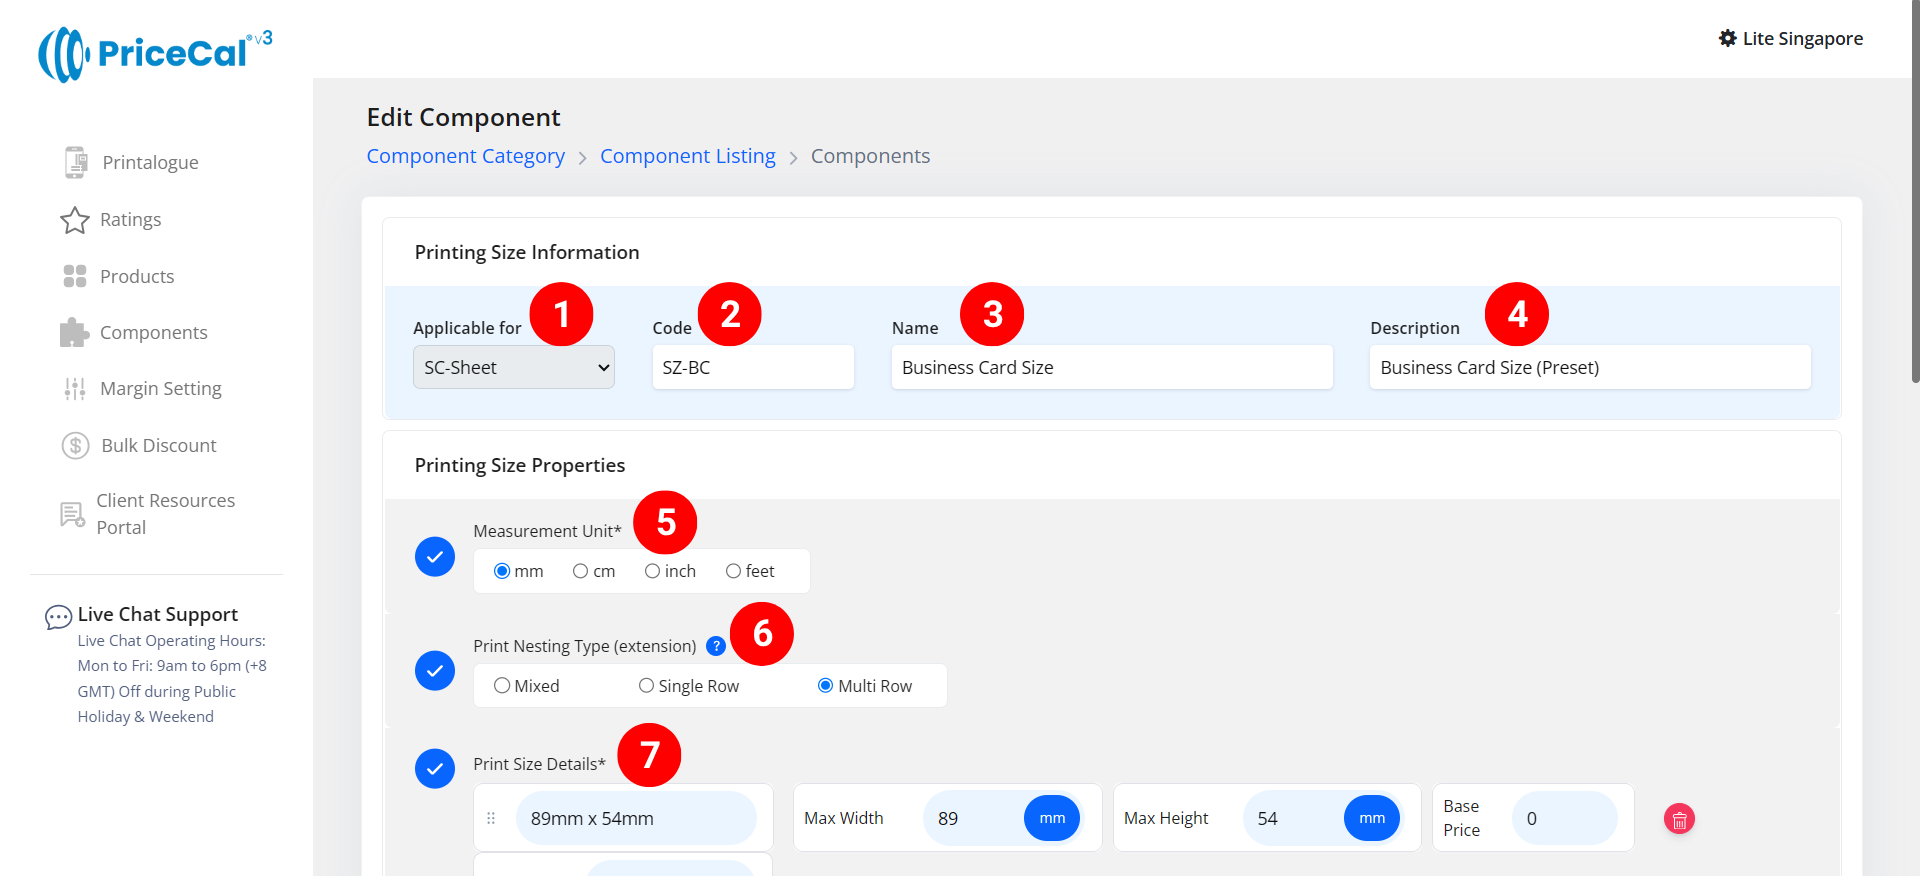Delete the 89mm x 54mm size row
This screenshot has width=1920, height=876.
1679,819
